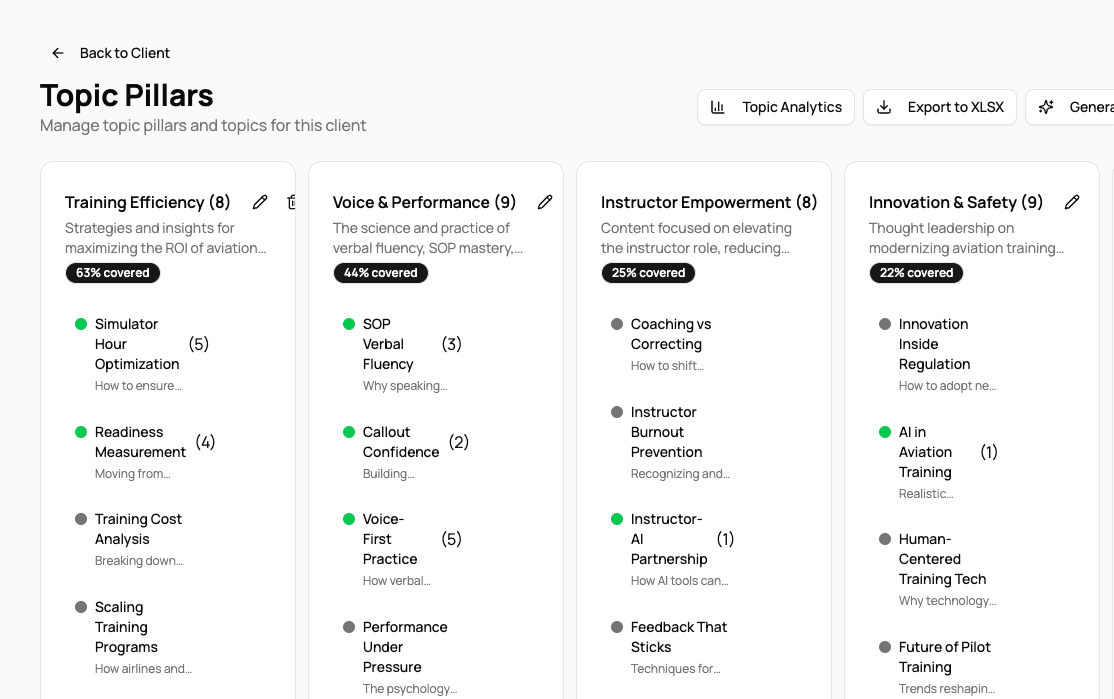Click gray status dot of Future of Pilot Training
The image size is (1114, 699).
point(885,647)
